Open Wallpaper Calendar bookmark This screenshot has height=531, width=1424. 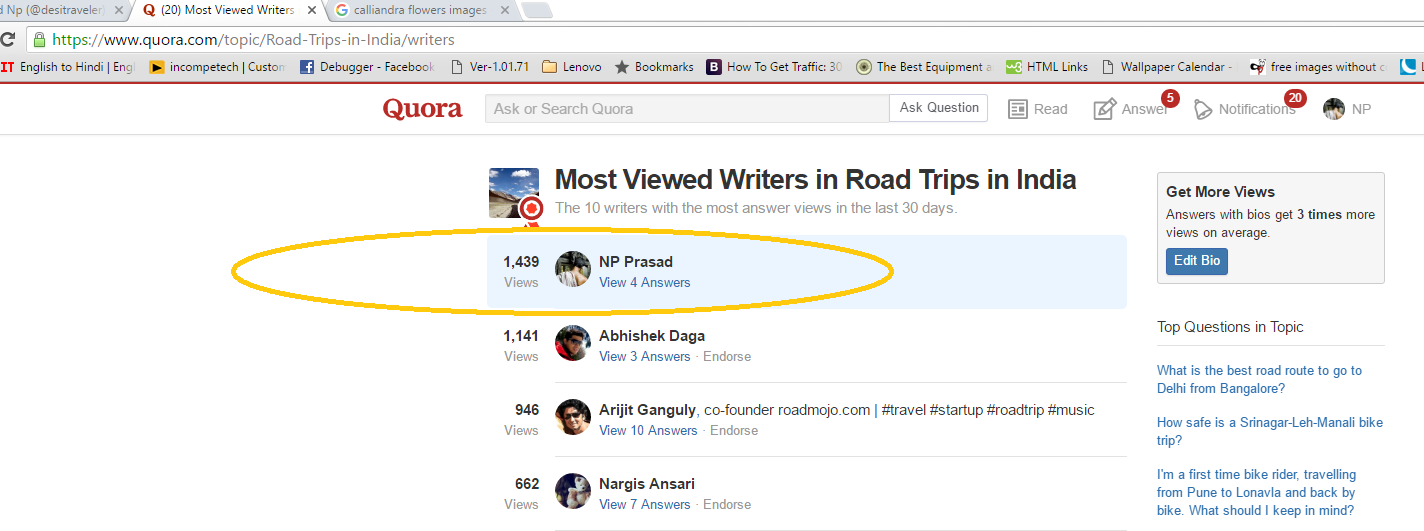tap(1167, 67)
